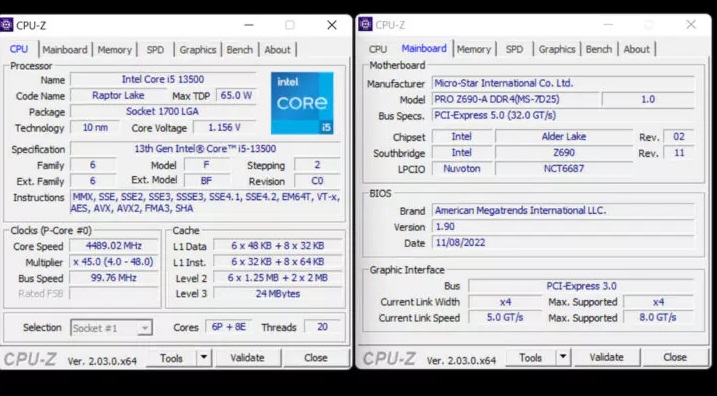
Task: Click the instructions field listing MMX, SSE
Action: pyautogui.click(x=205, y=203)
